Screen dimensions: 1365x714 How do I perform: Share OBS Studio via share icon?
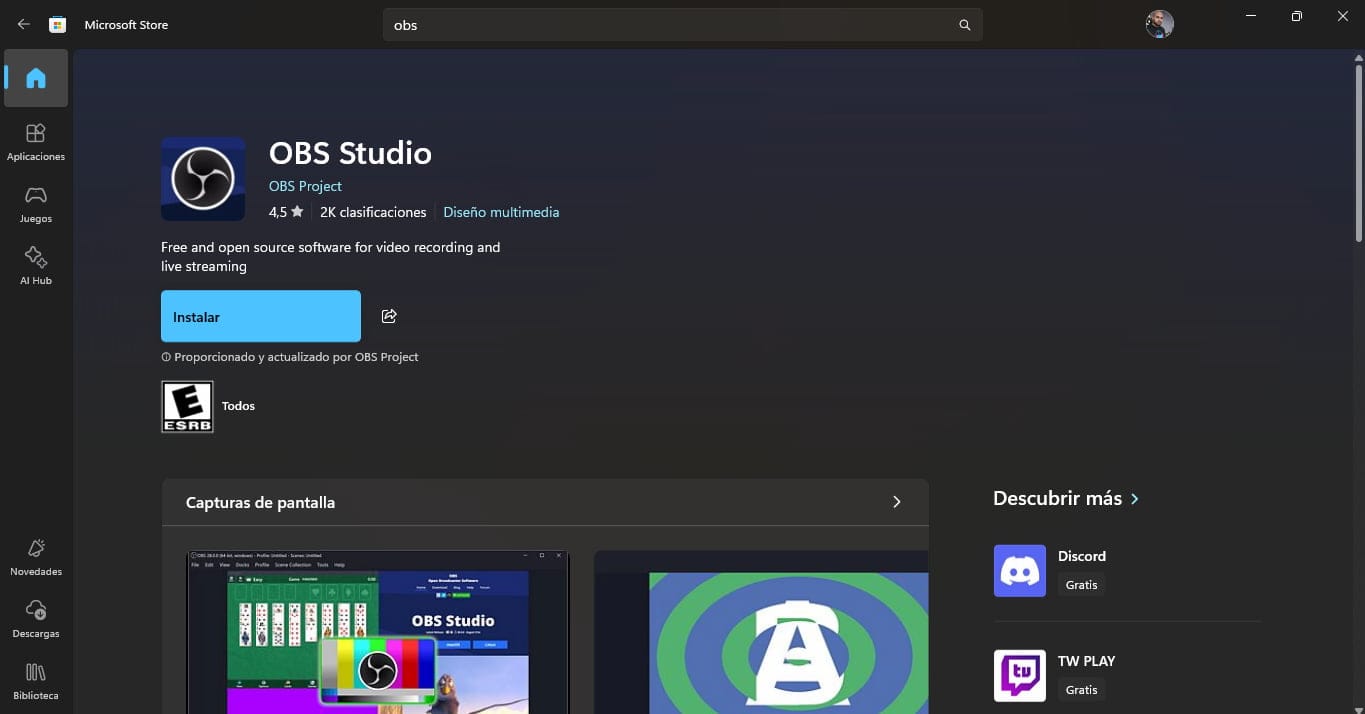tap(389, 316)
